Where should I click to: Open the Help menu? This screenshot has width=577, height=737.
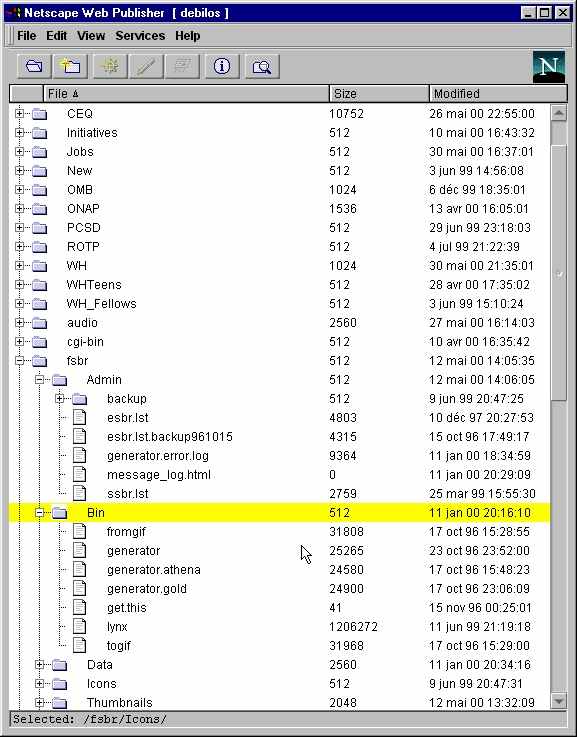point(187,36)
